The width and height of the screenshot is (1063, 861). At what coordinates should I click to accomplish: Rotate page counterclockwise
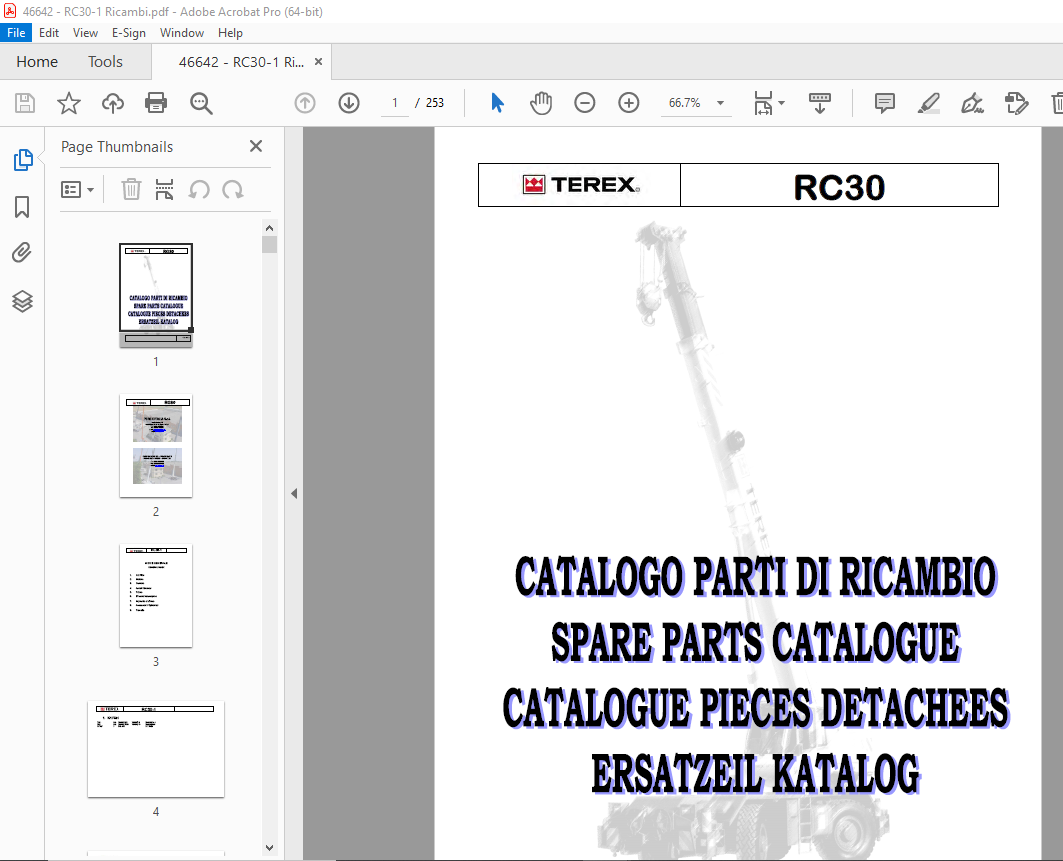(x=199, y=189)
